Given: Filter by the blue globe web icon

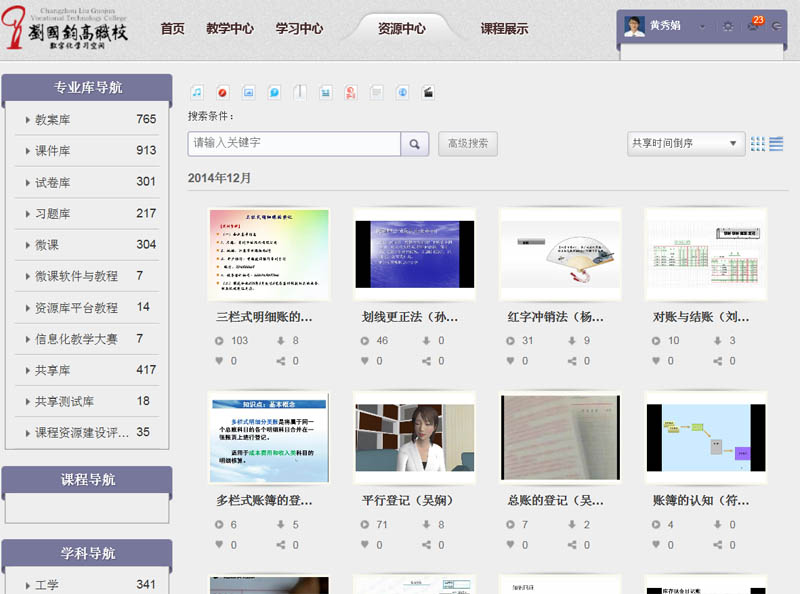Looking at the screenshot, I should click(403, 92).
